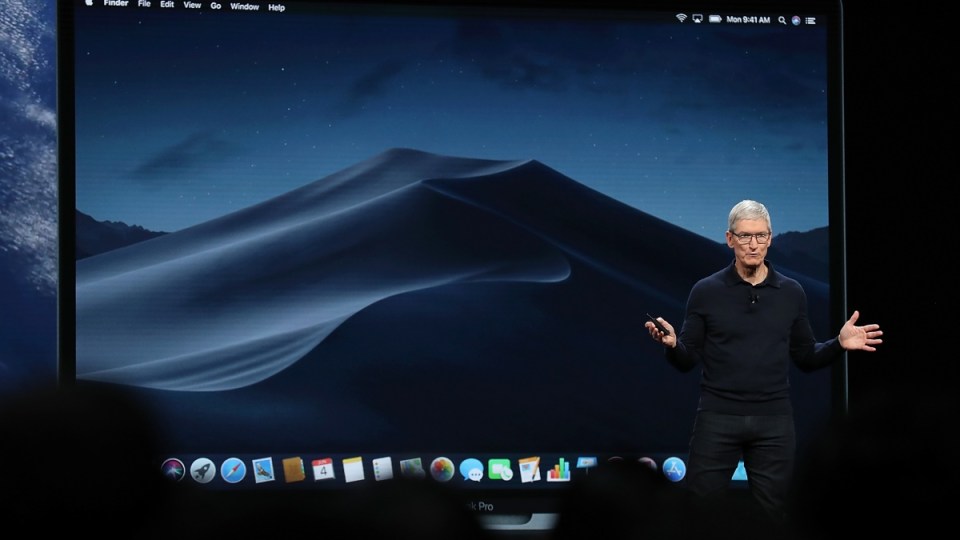Open Siri from the Dock
Viewport: 960px width, 540px height.
[173, 470]
